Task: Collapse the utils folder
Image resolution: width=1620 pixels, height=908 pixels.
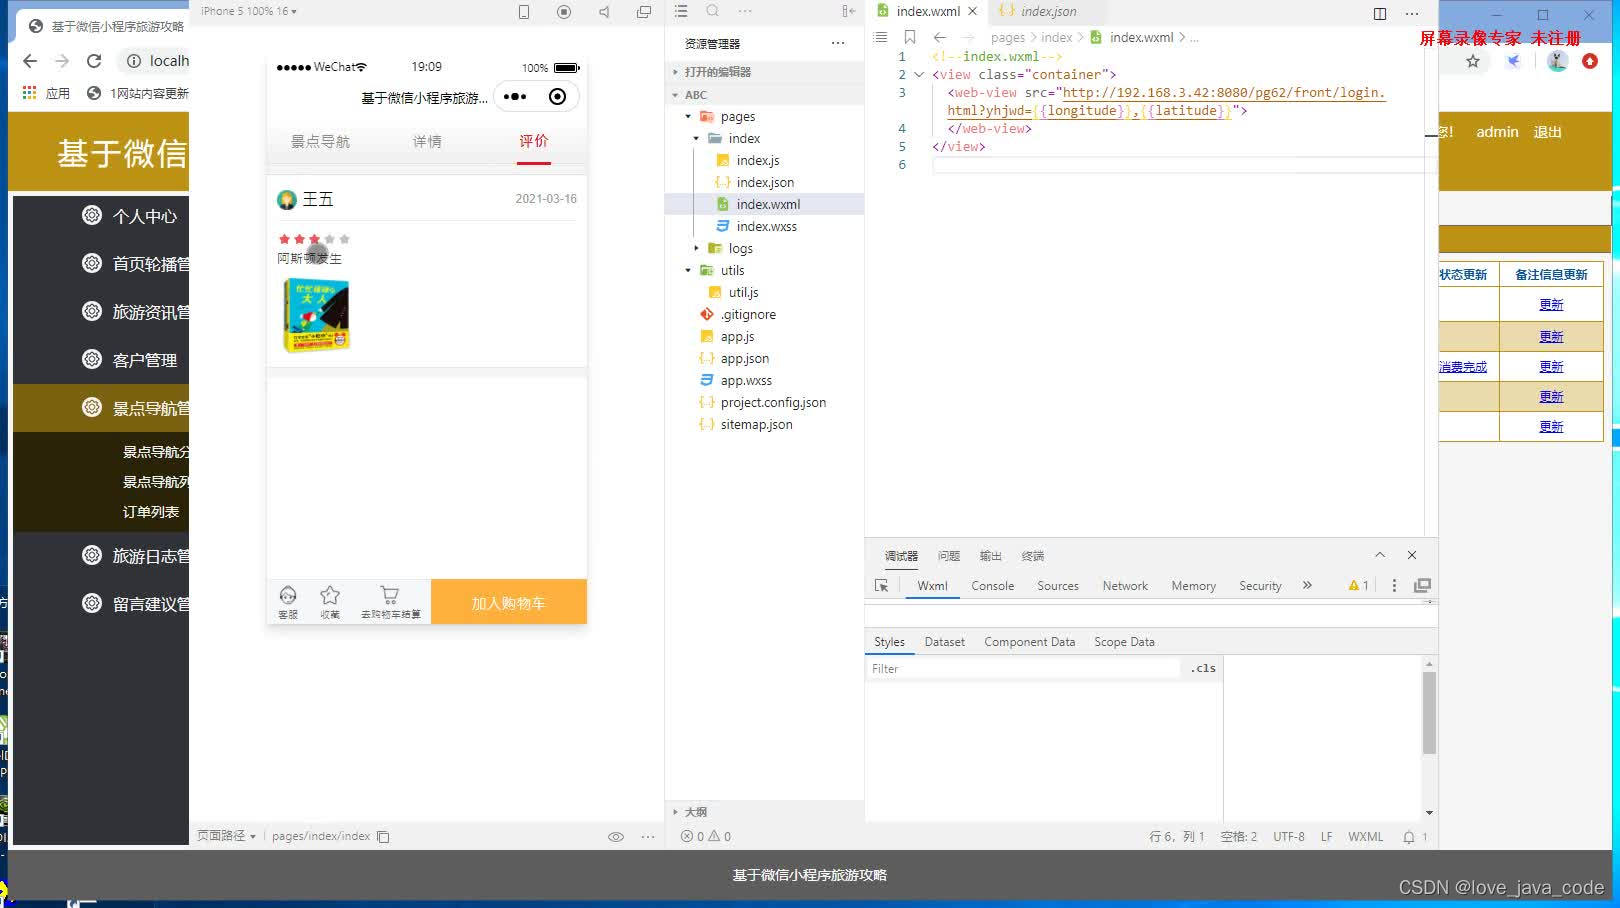Action: coord(688,270)
